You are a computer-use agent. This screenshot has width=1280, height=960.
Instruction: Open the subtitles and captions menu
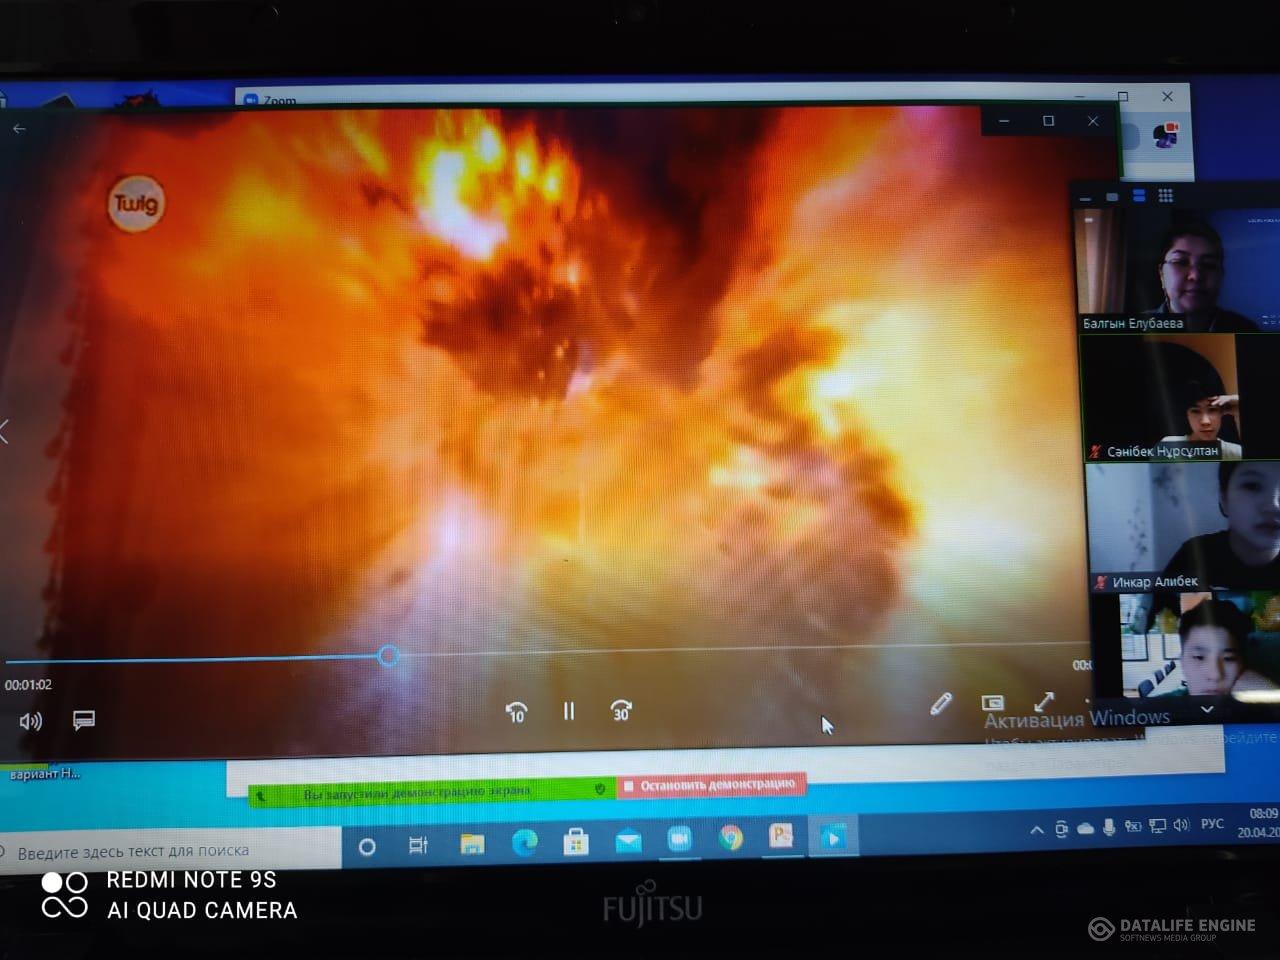coord(84,720)
